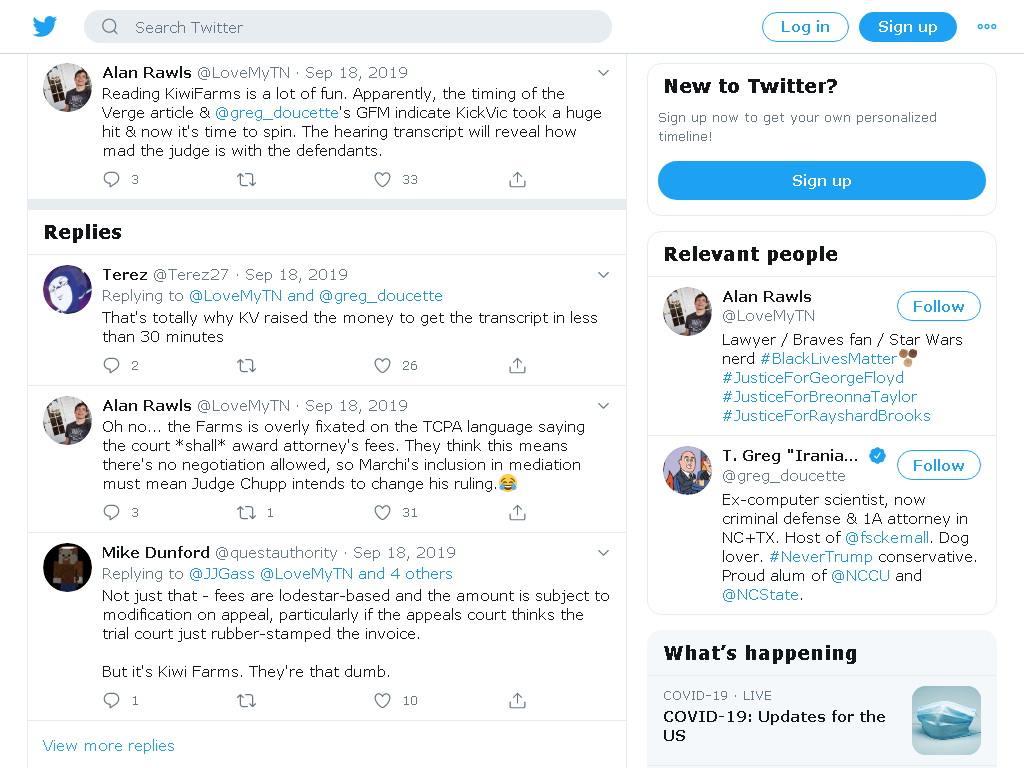The height and width of the screenshot is (768, 1024).
Task: Like Terez's reply with 26 likes
Action: (x=383, y=366)
